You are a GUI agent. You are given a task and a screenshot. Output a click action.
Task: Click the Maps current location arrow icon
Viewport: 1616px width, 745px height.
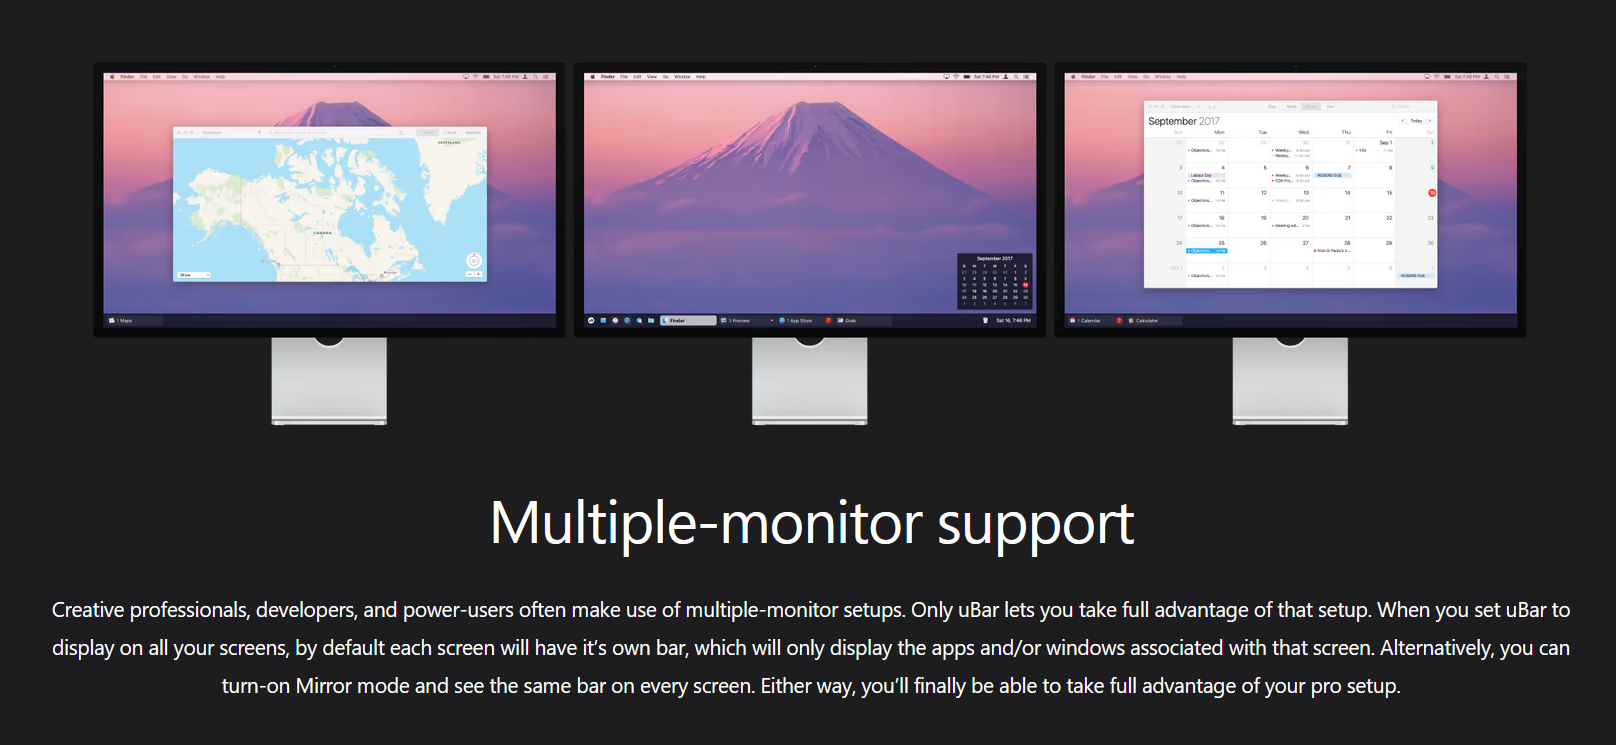tap(259, 132)
